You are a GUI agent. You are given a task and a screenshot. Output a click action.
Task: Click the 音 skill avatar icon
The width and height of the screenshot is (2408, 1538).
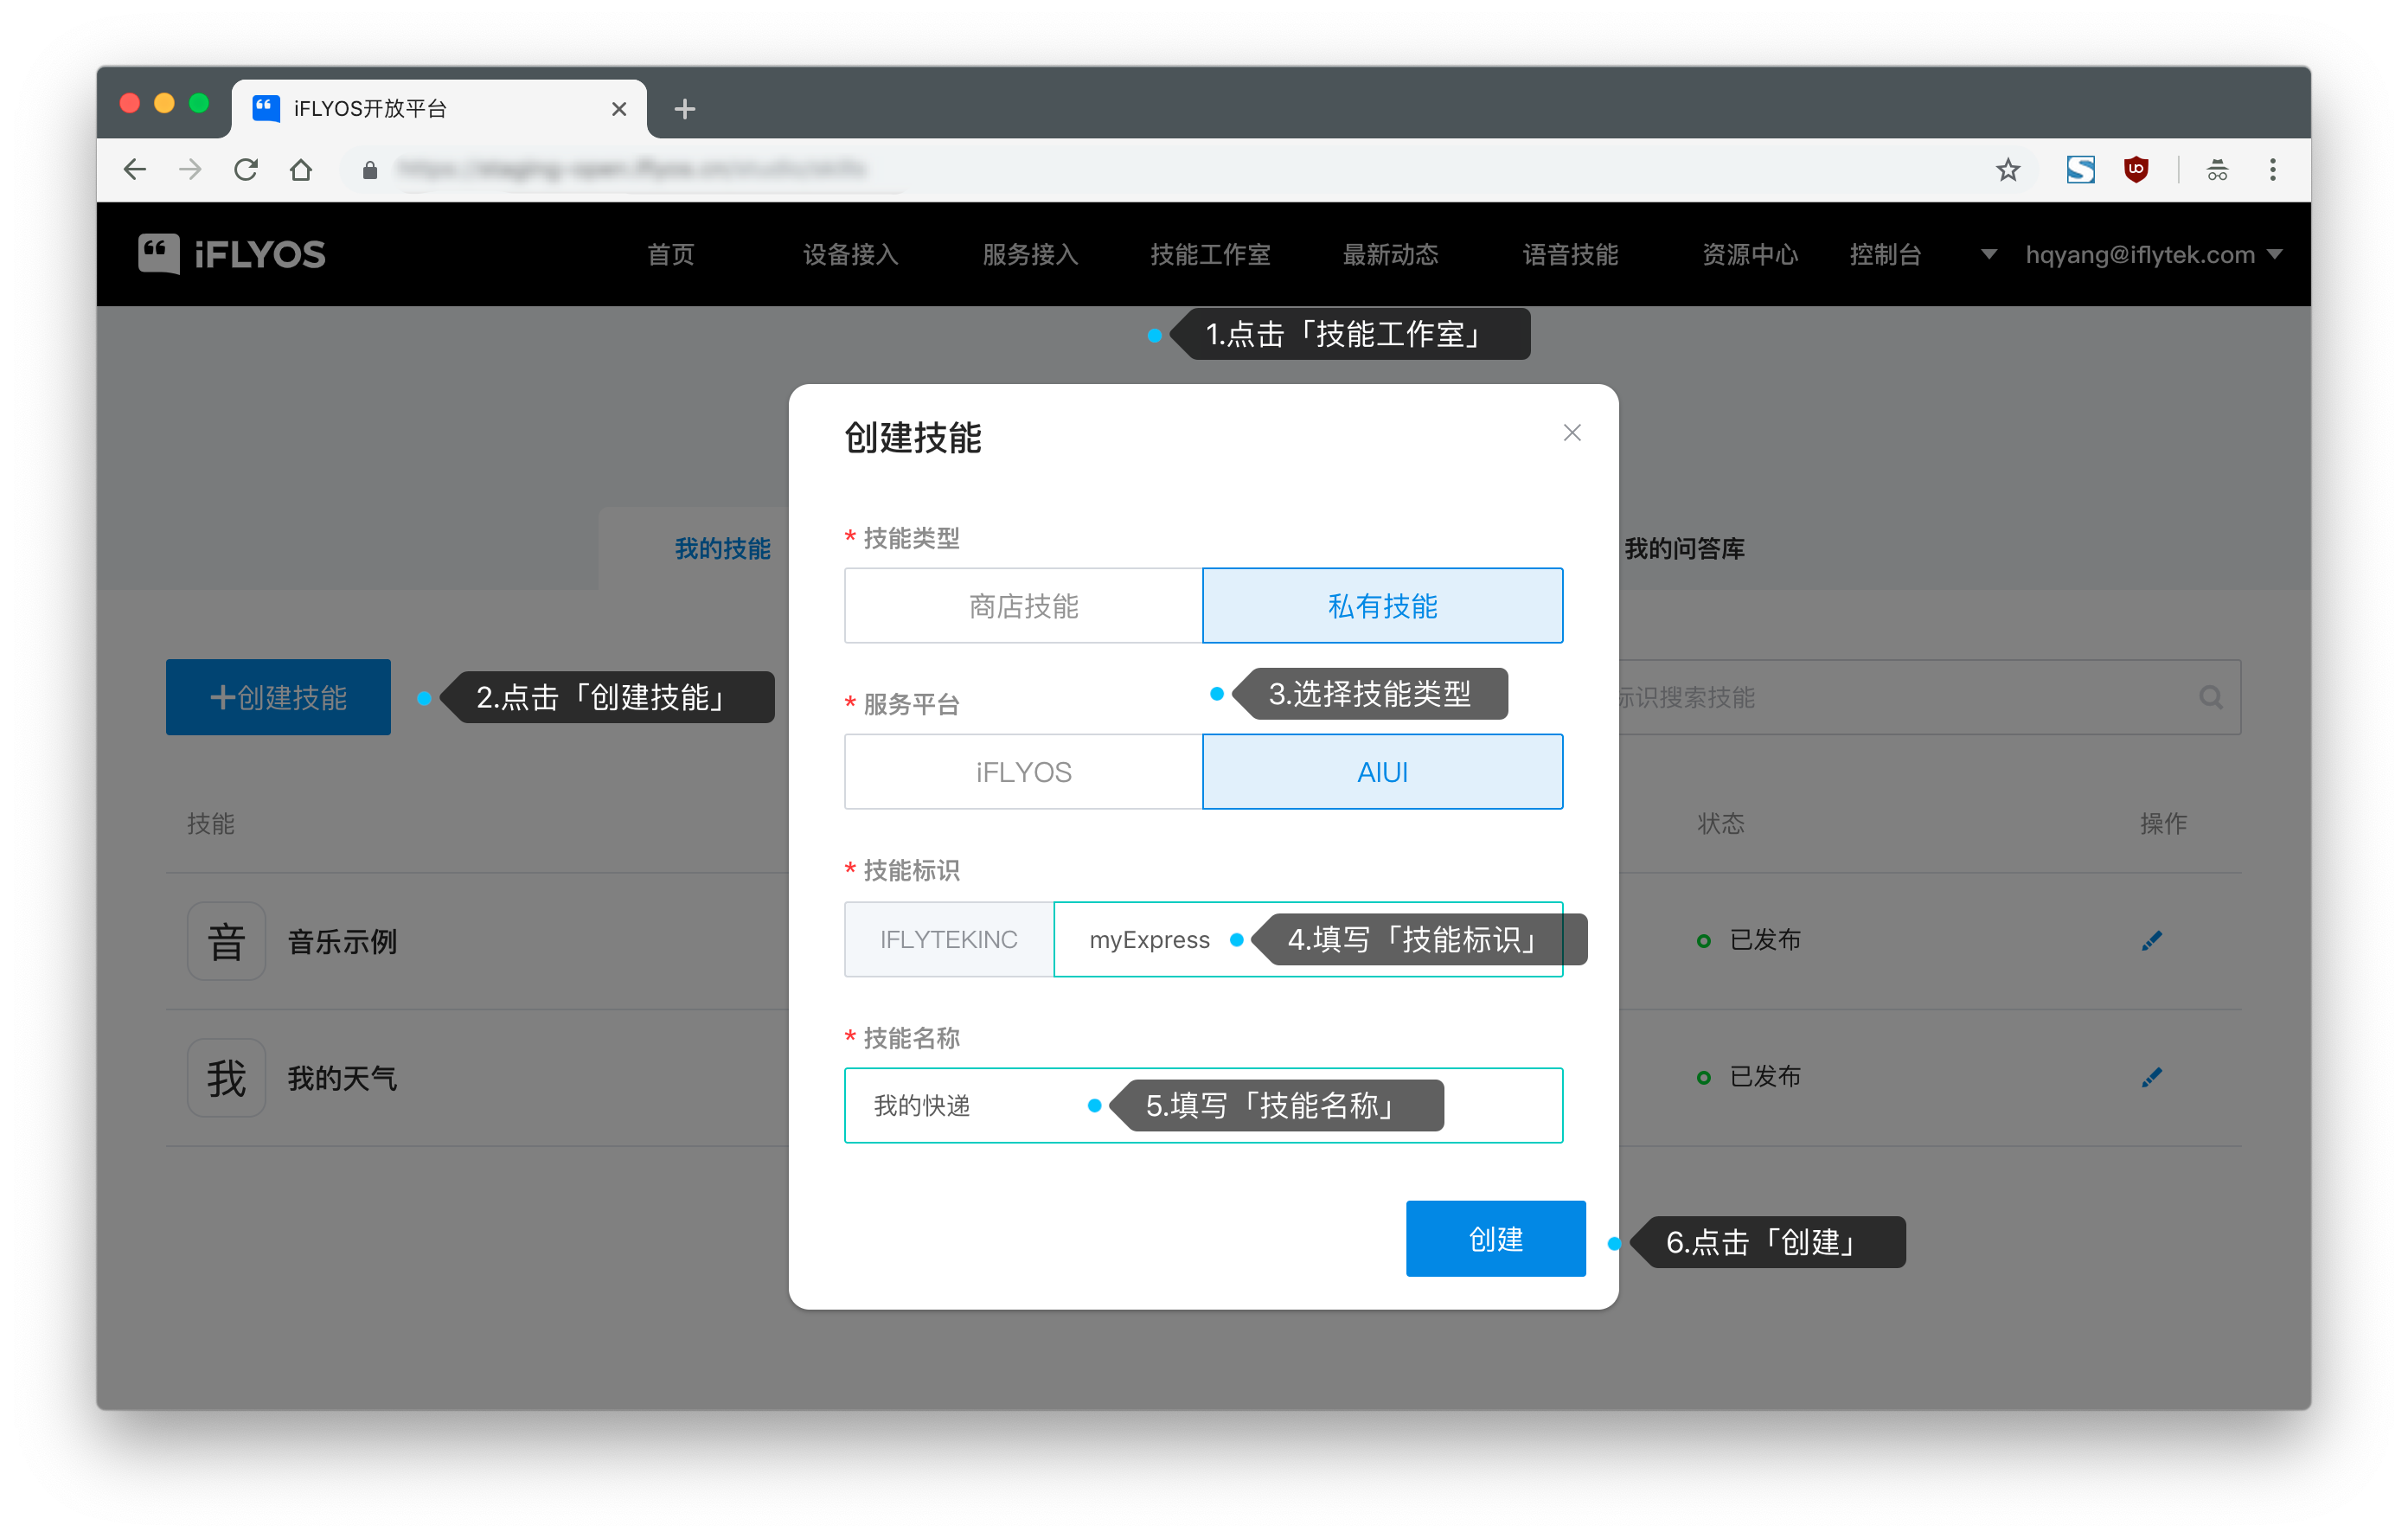click(x=227, y=941)
